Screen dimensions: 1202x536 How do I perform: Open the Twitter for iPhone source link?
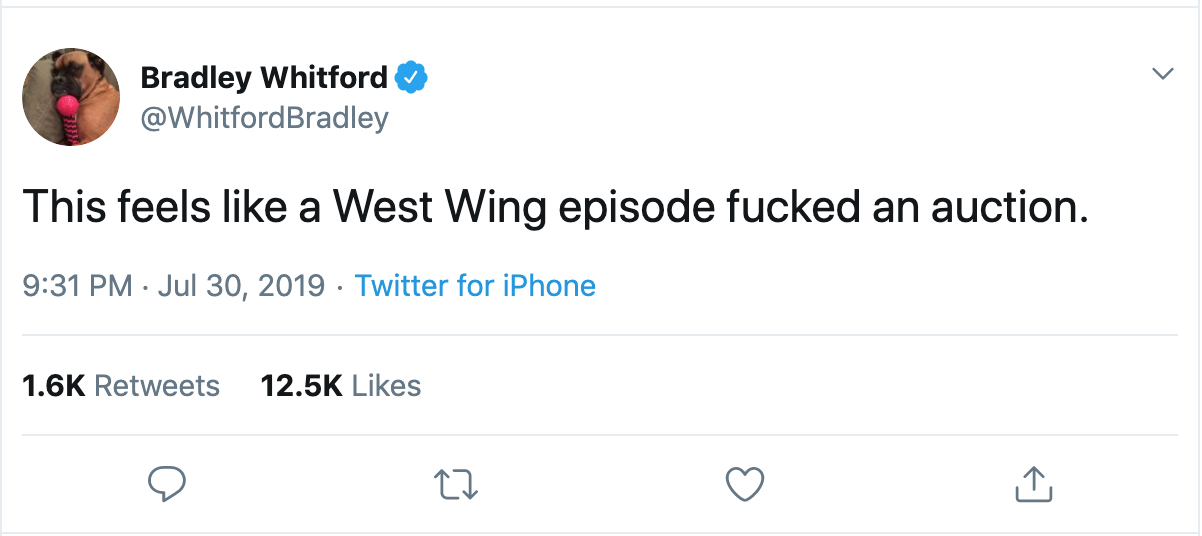(x=475, y=286)
